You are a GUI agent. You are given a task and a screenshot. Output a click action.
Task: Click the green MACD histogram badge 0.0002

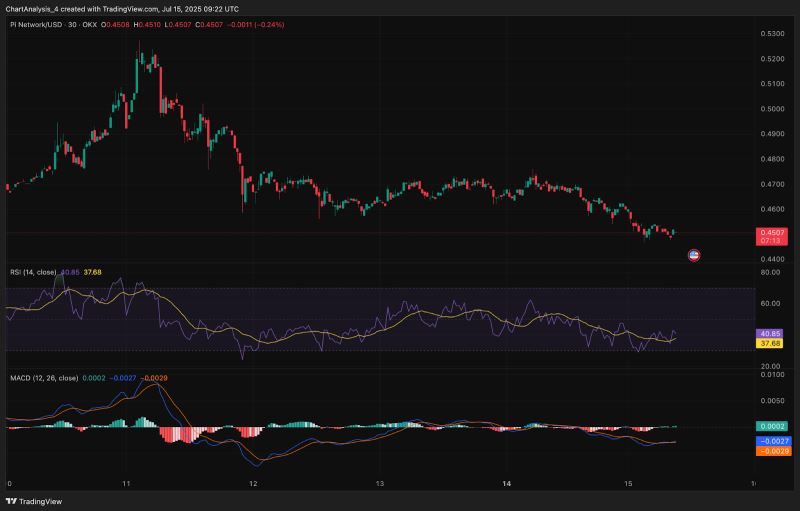[770, 426]
